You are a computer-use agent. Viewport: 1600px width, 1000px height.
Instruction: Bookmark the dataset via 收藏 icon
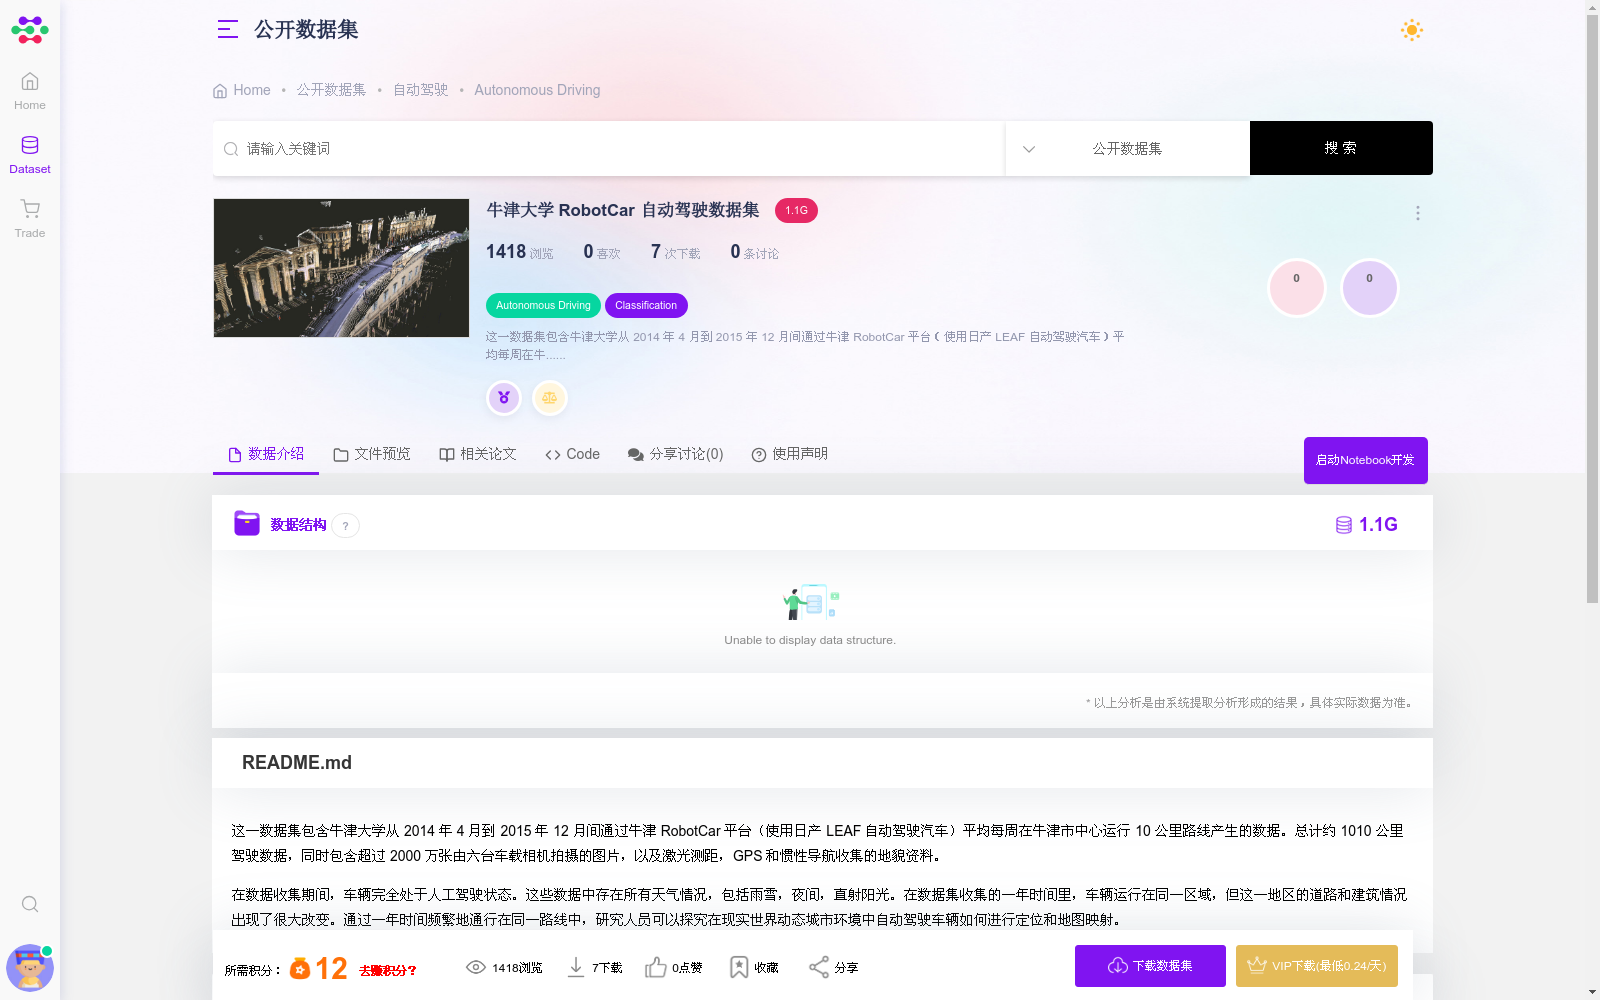[739, 967]
